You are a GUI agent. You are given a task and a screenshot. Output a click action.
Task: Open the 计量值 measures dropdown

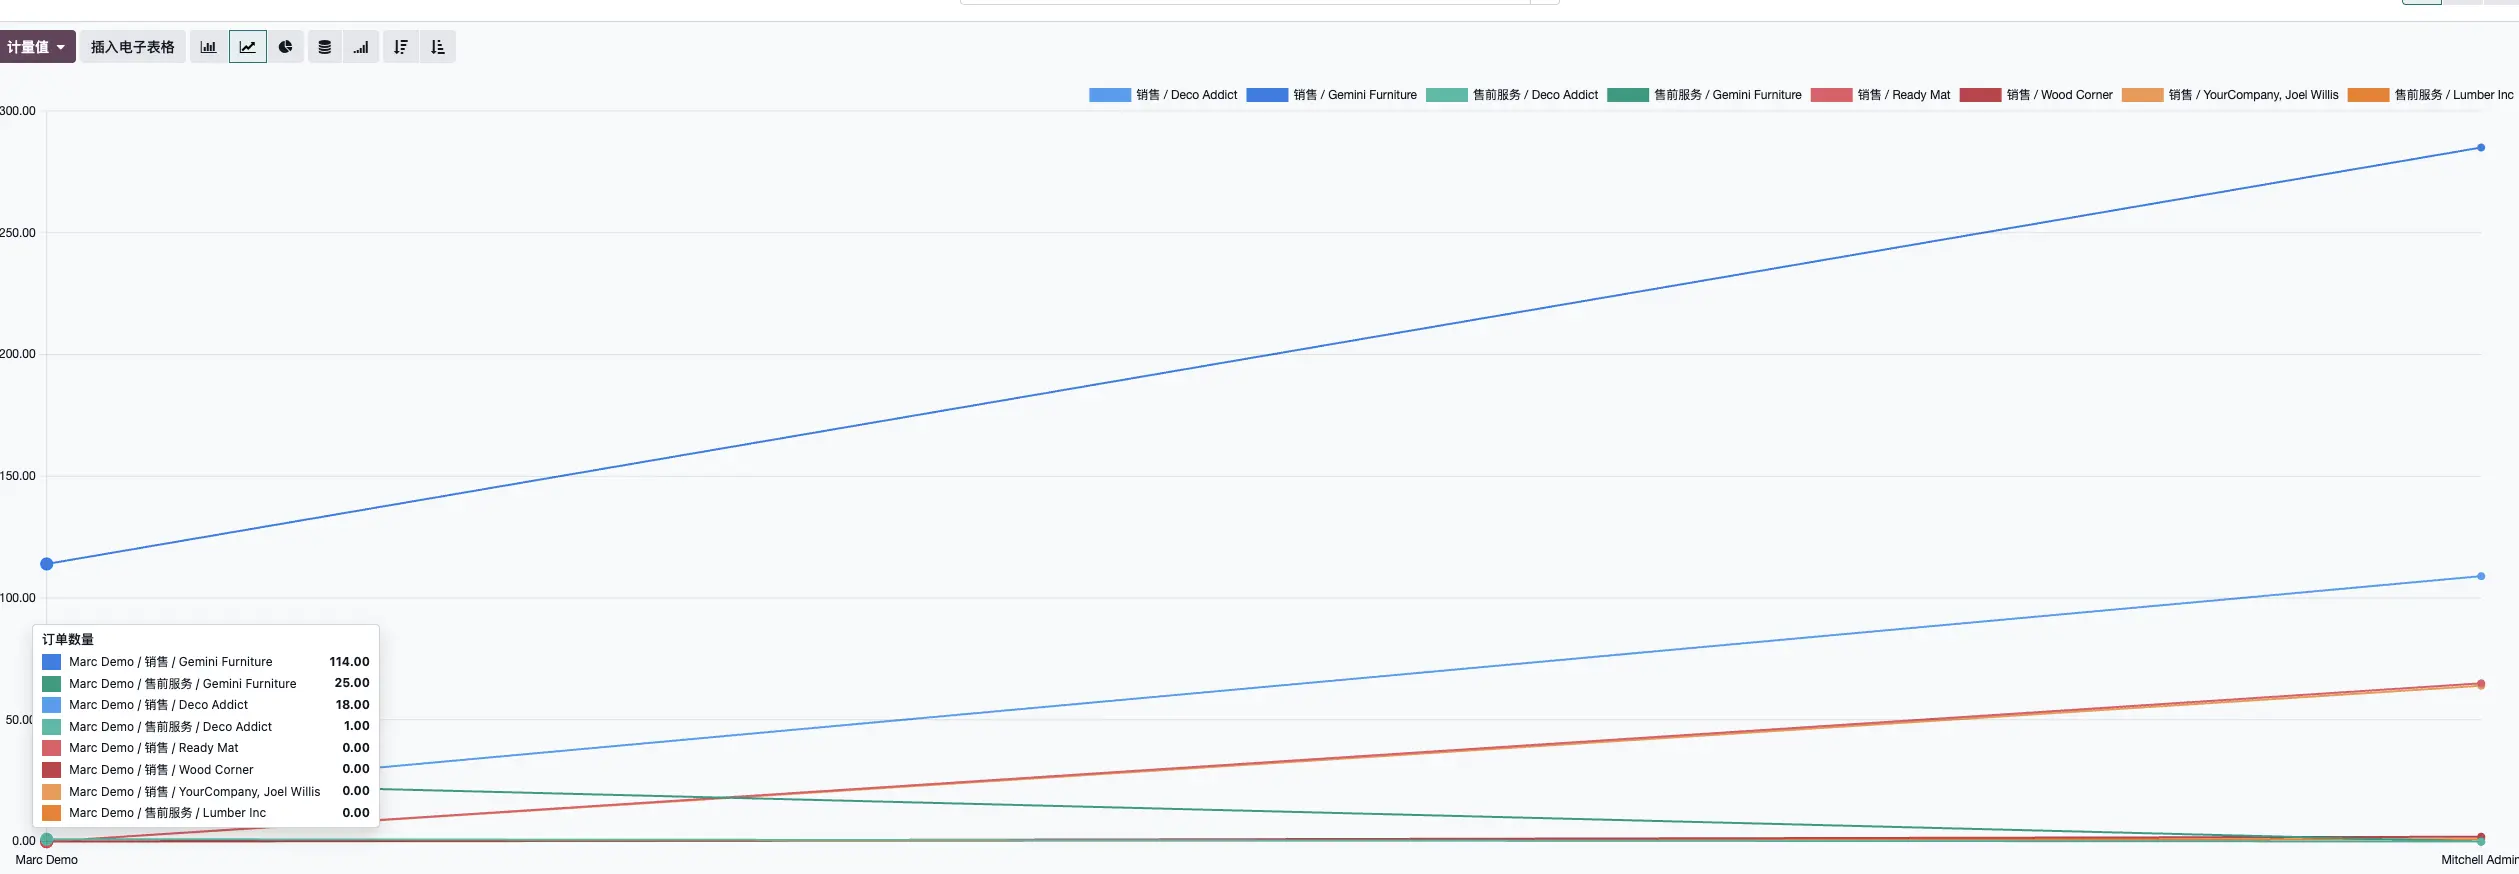(37, 47)
